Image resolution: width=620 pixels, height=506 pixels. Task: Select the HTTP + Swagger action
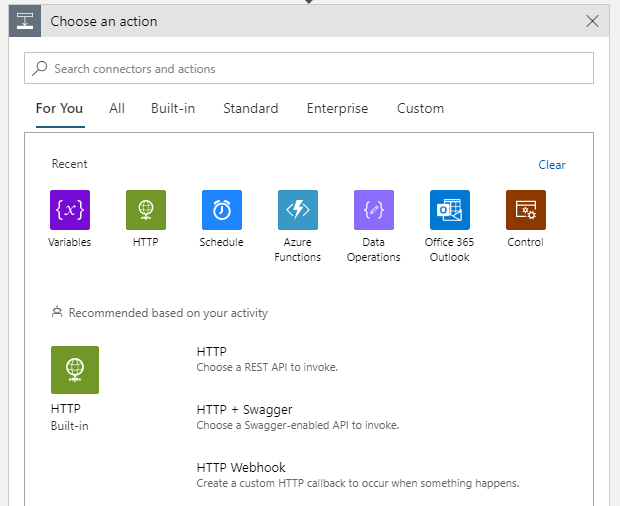tap(297, 417)
